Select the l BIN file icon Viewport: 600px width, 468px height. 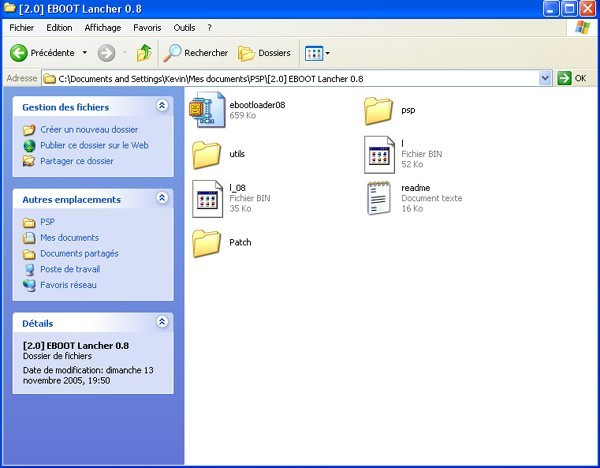pos(379,155)
